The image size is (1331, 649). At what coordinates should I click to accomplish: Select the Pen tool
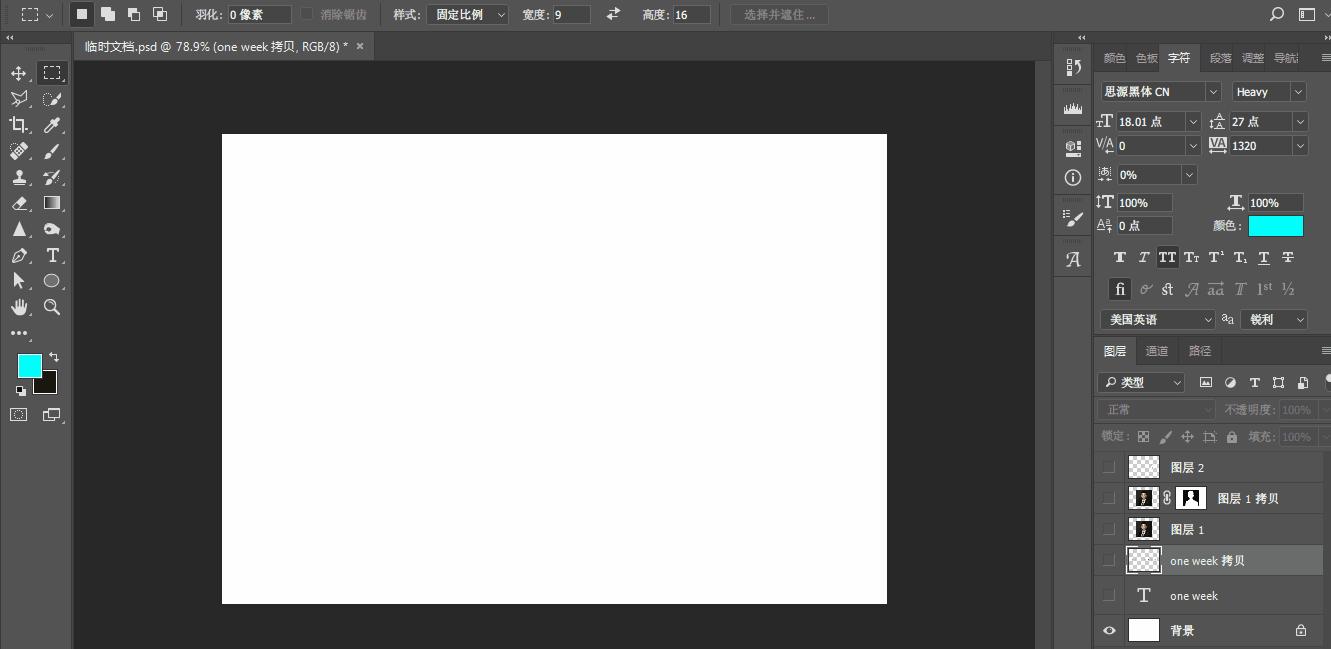(18, 255)
